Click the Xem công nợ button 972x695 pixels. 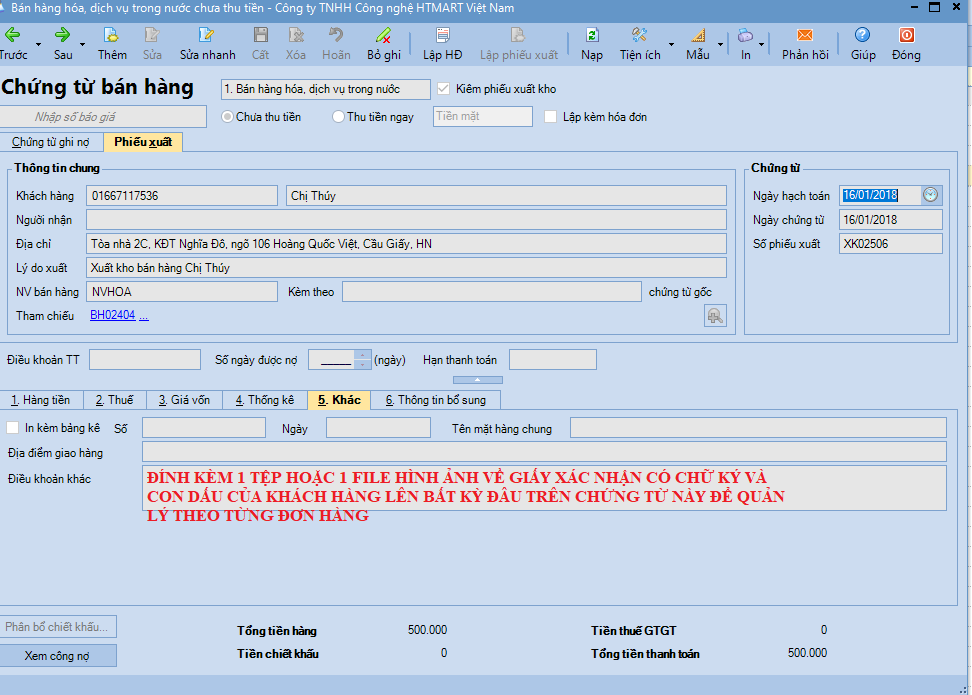pyautogui.click(x=57, y=655)
